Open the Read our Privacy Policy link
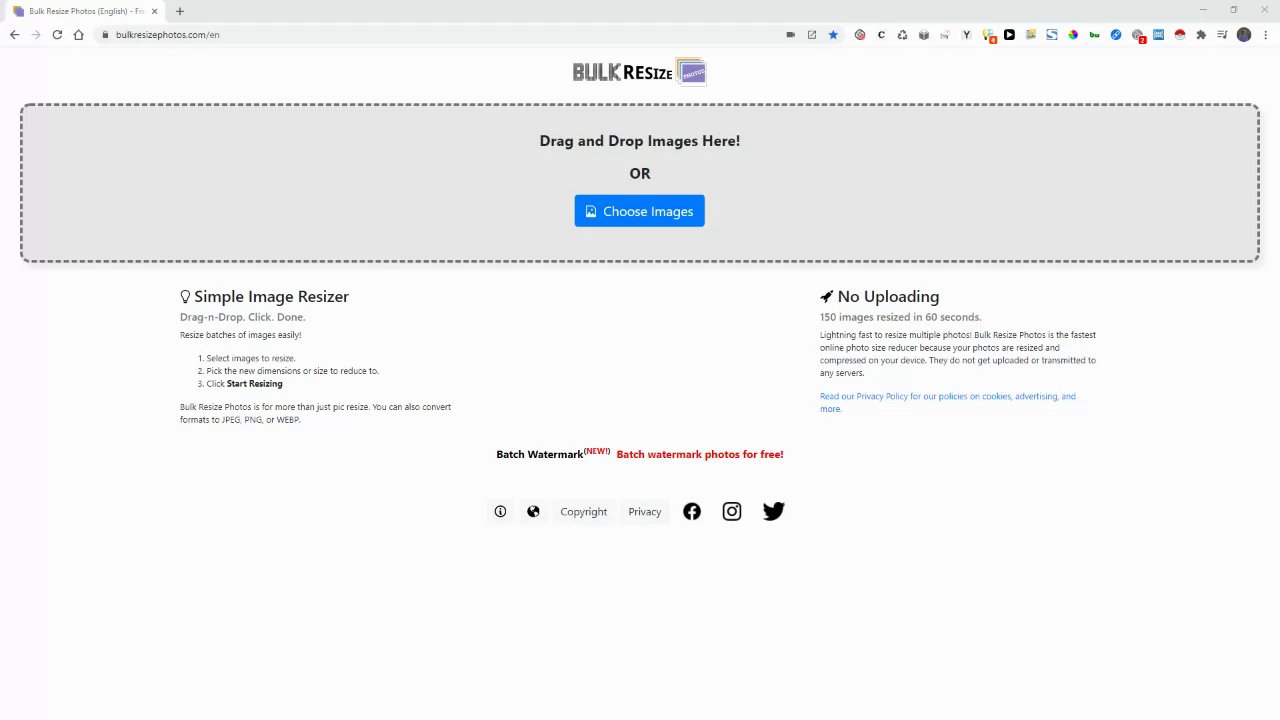1280x720 pixels. coord(948,402)
